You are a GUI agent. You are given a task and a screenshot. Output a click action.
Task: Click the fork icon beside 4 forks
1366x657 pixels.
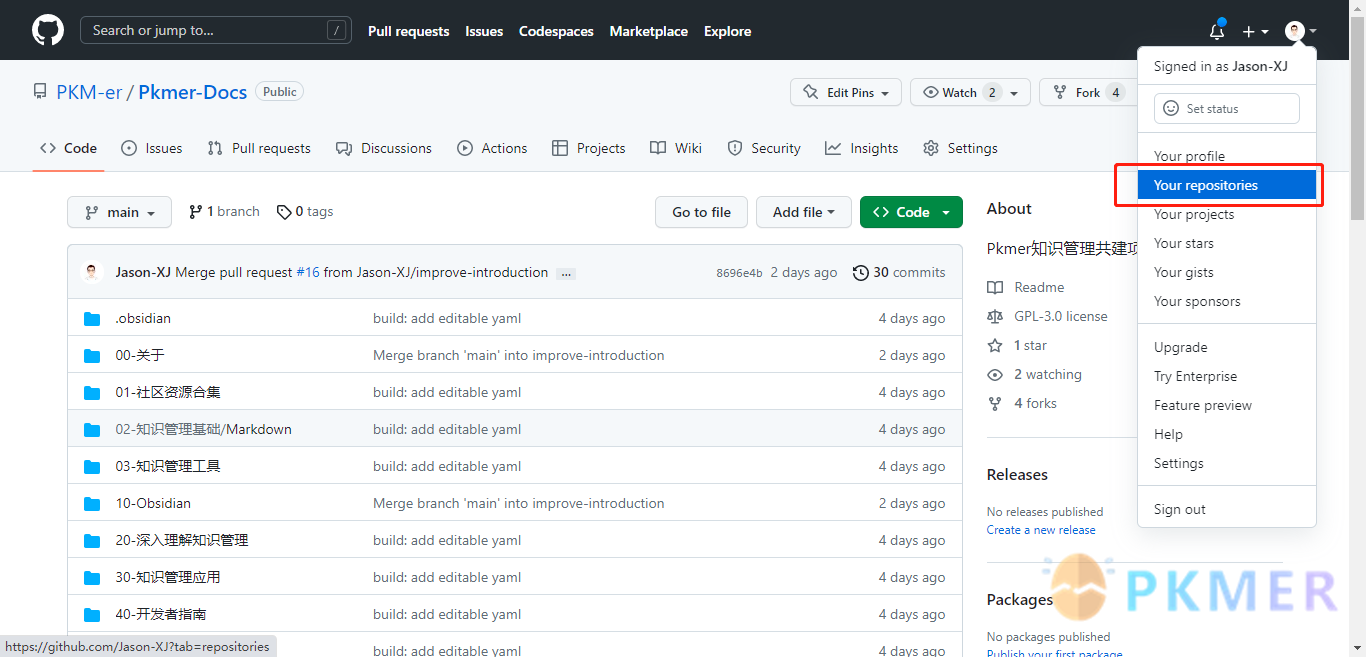995,403
